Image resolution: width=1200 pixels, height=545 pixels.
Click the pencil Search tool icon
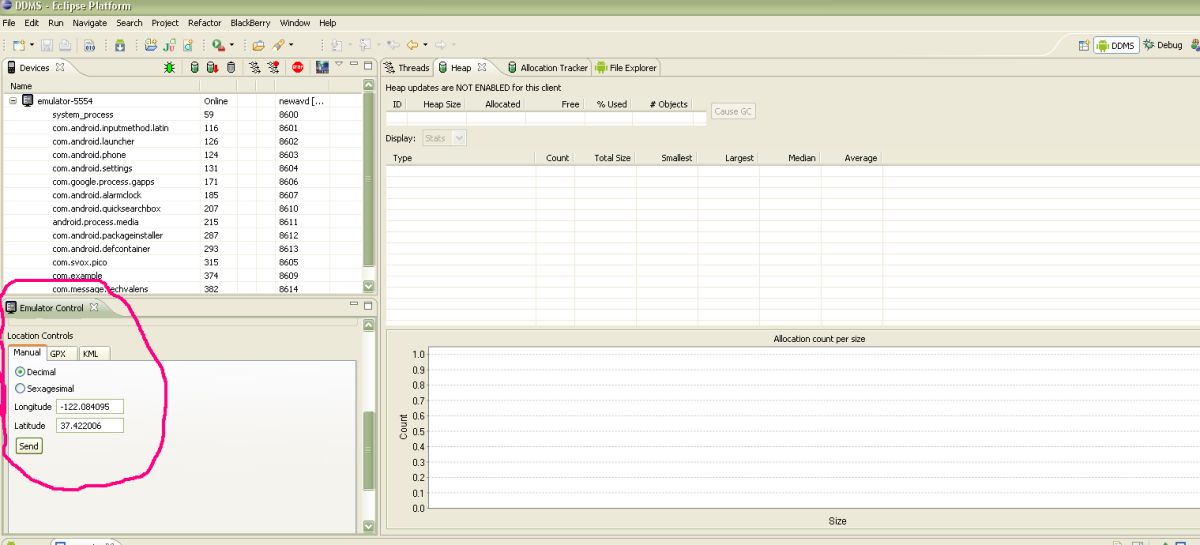coord(279,45)
